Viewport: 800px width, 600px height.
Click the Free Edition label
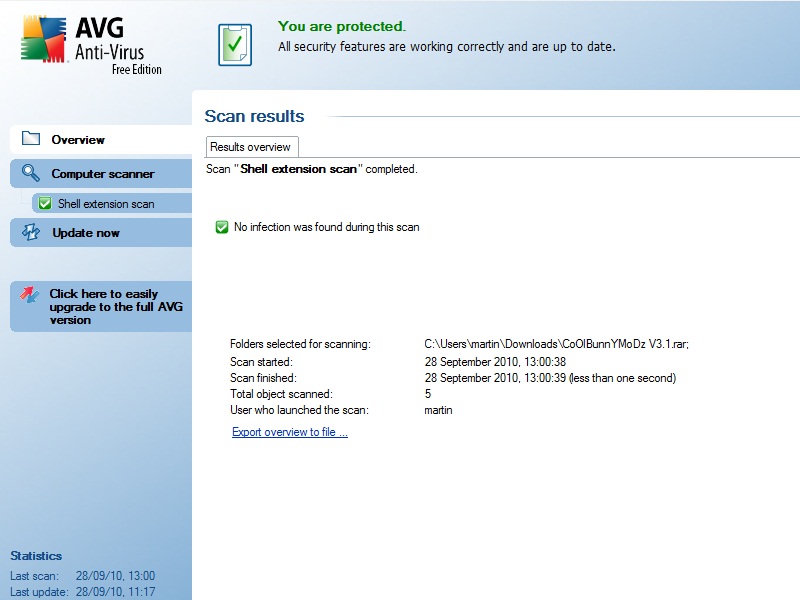pos(137,69)
